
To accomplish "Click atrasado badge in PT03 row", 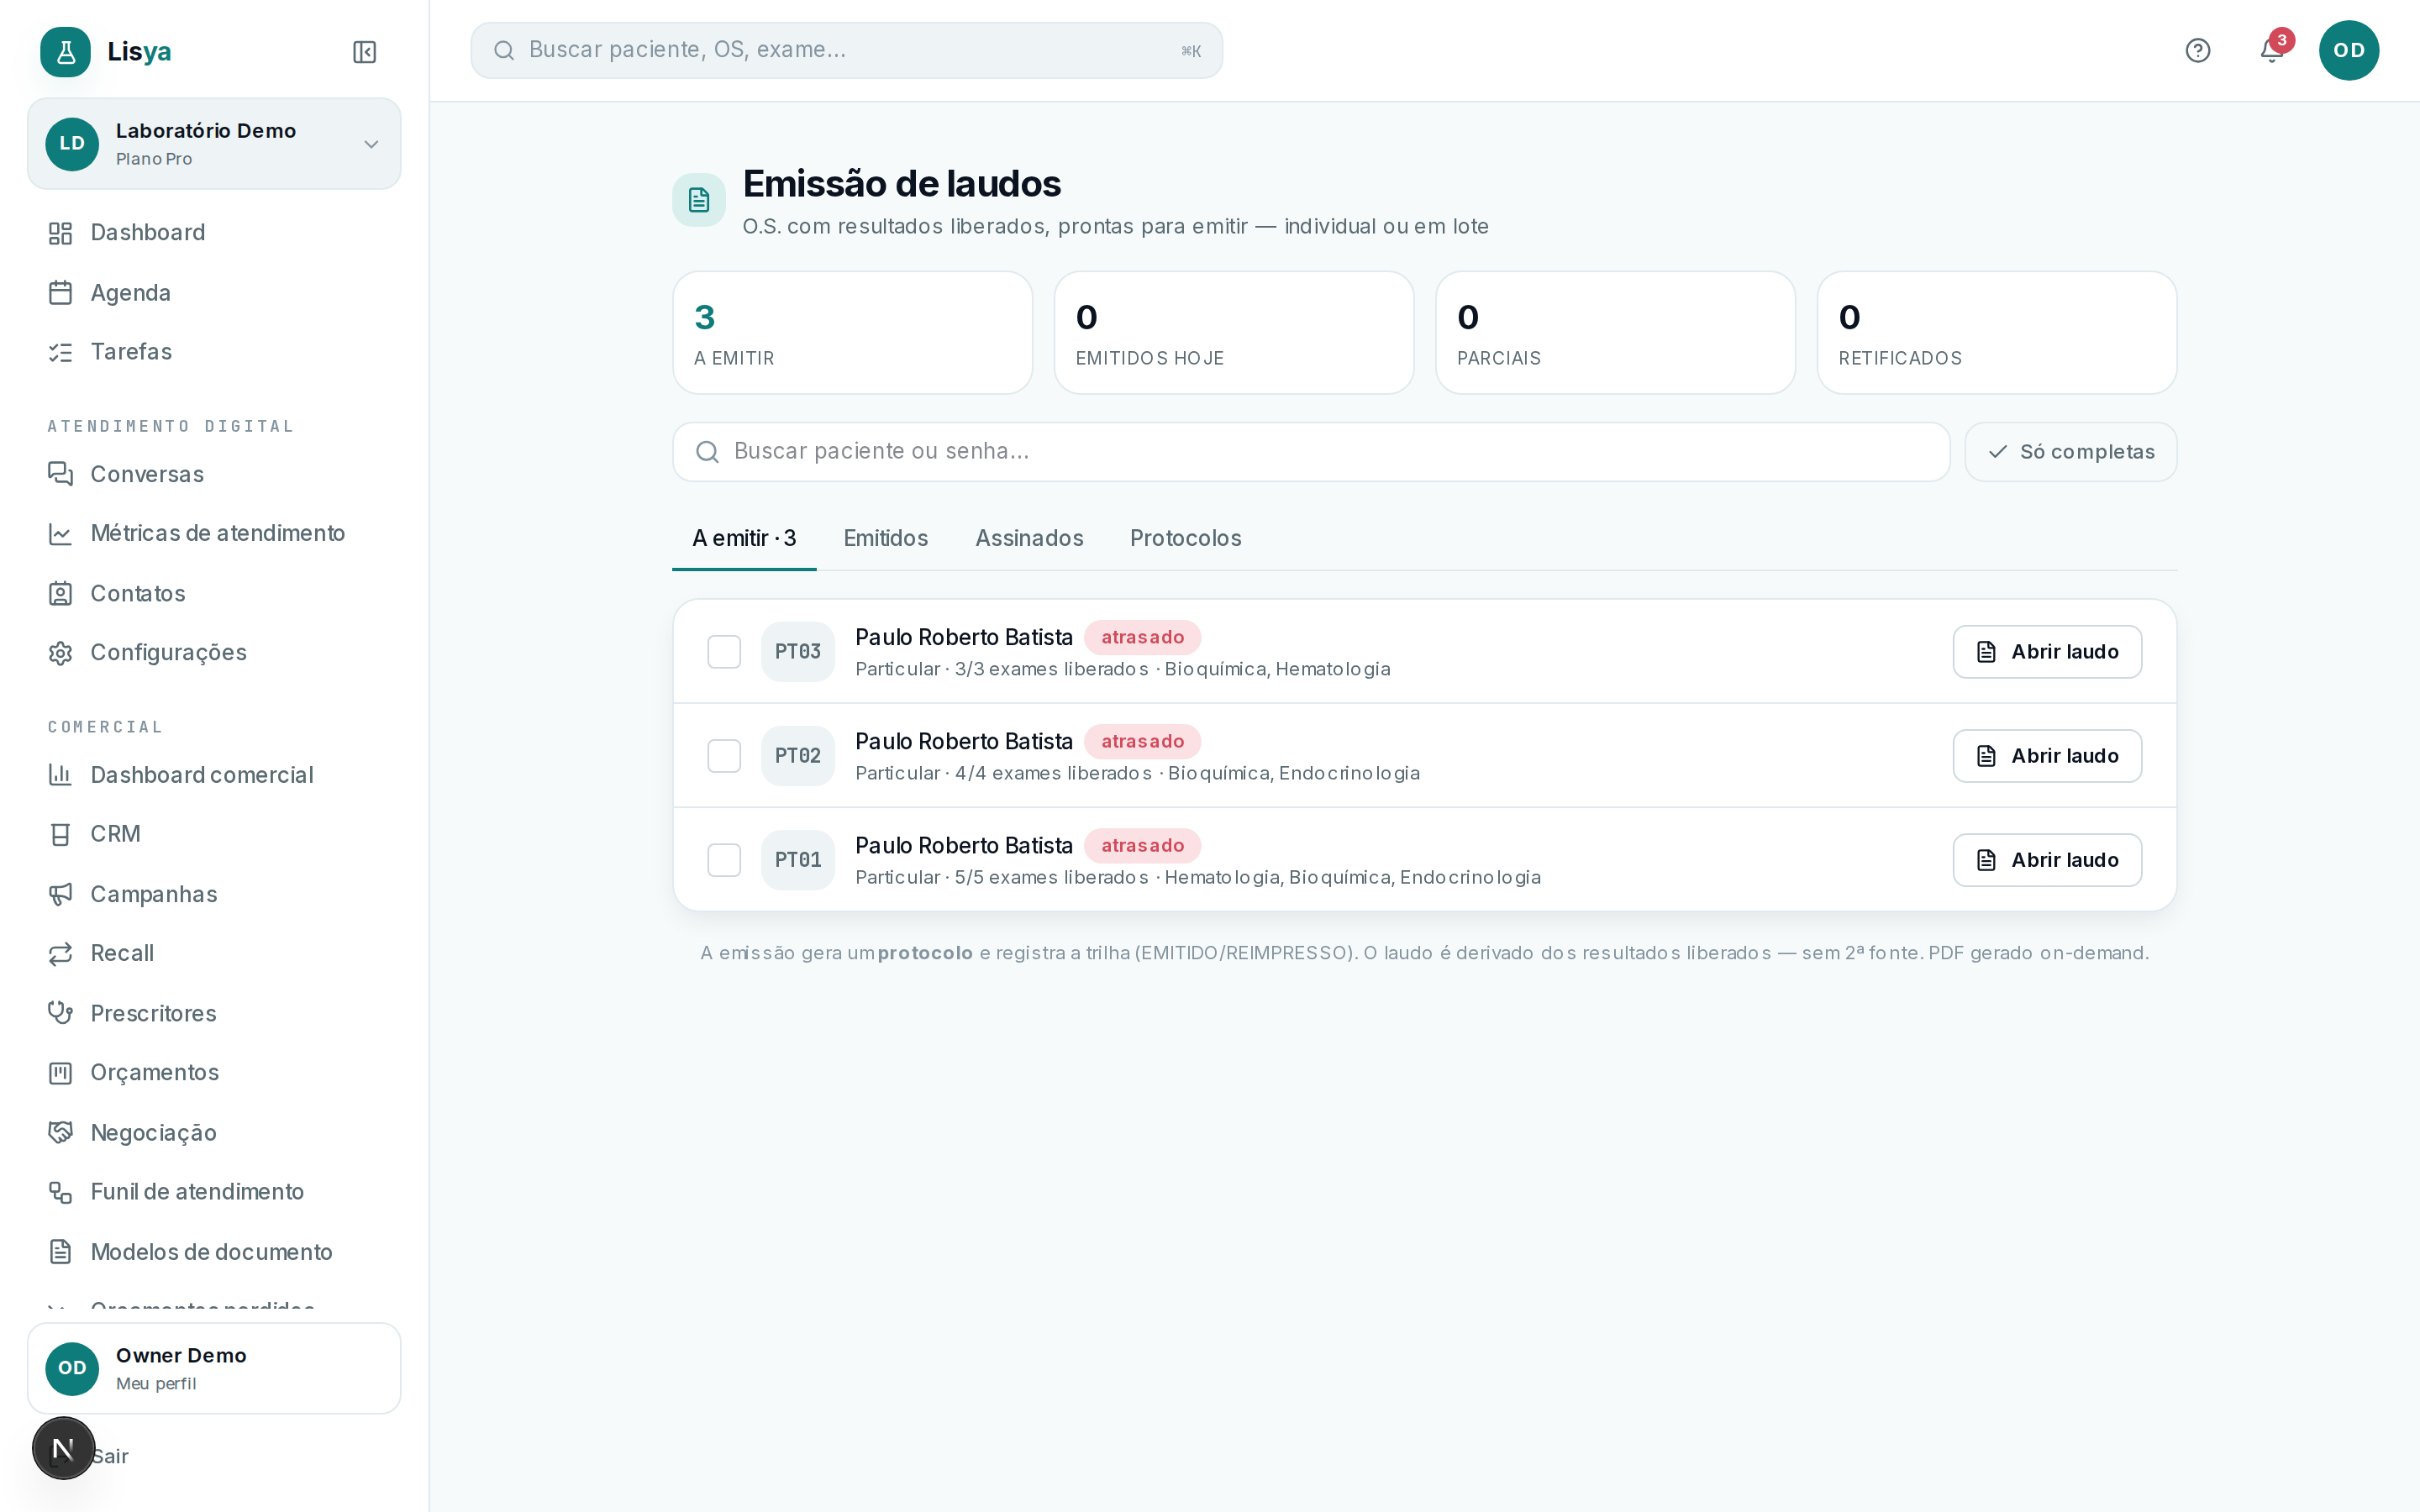I will pyautogui.click(x=1142, y=637).
